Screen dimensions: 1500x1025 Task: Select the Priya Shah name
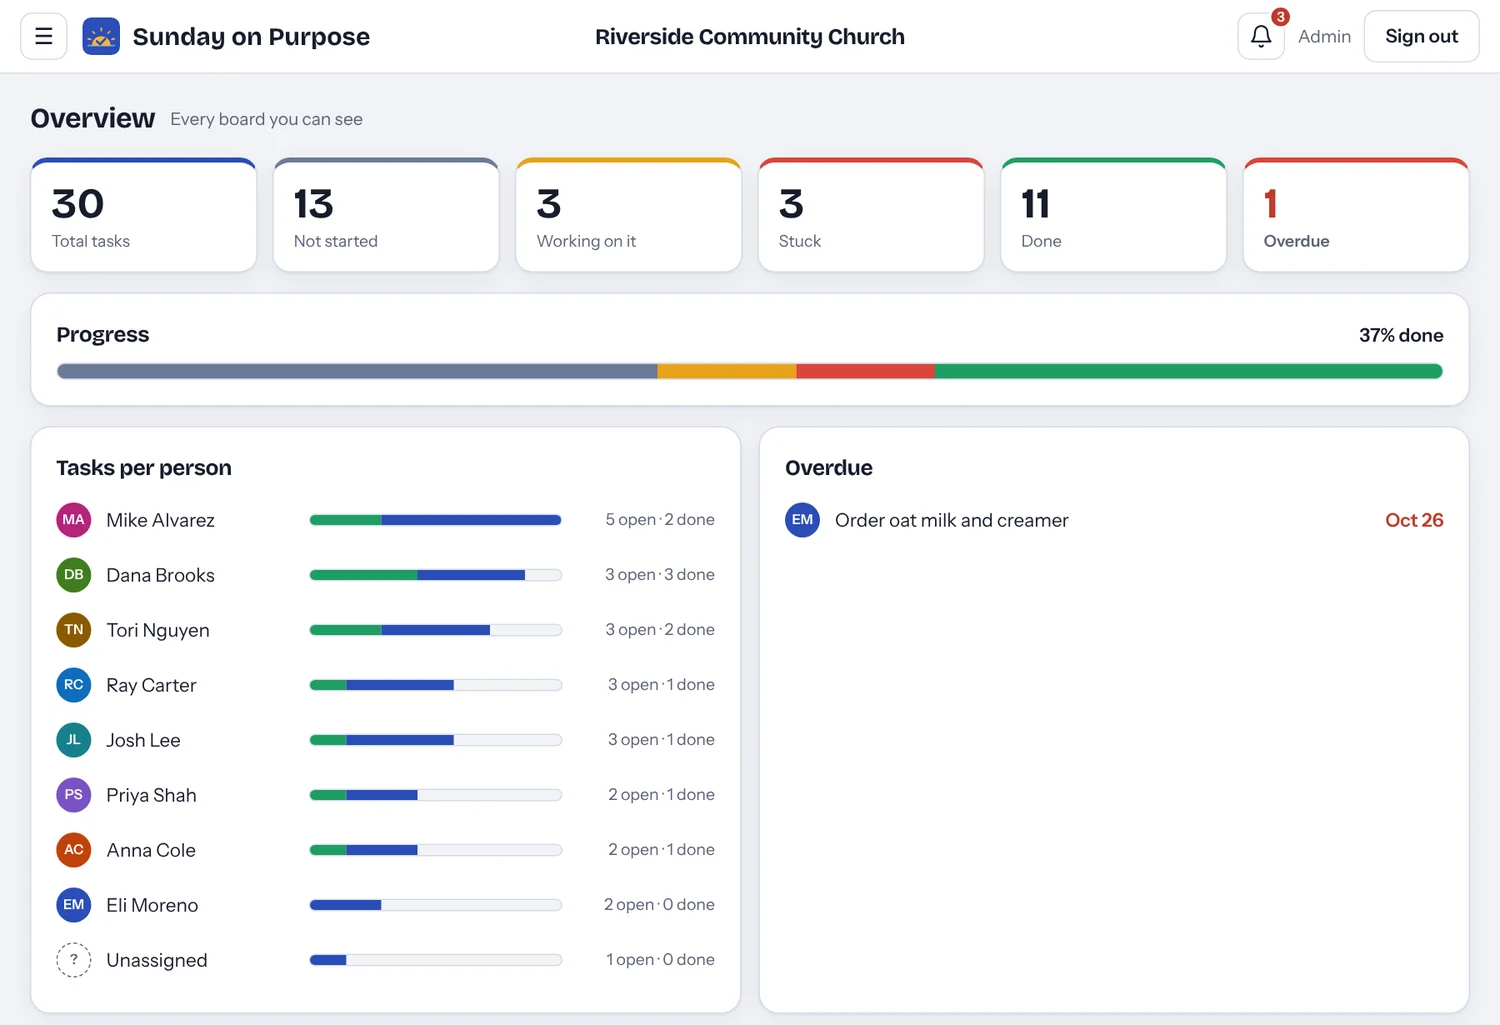coord(152,795)
